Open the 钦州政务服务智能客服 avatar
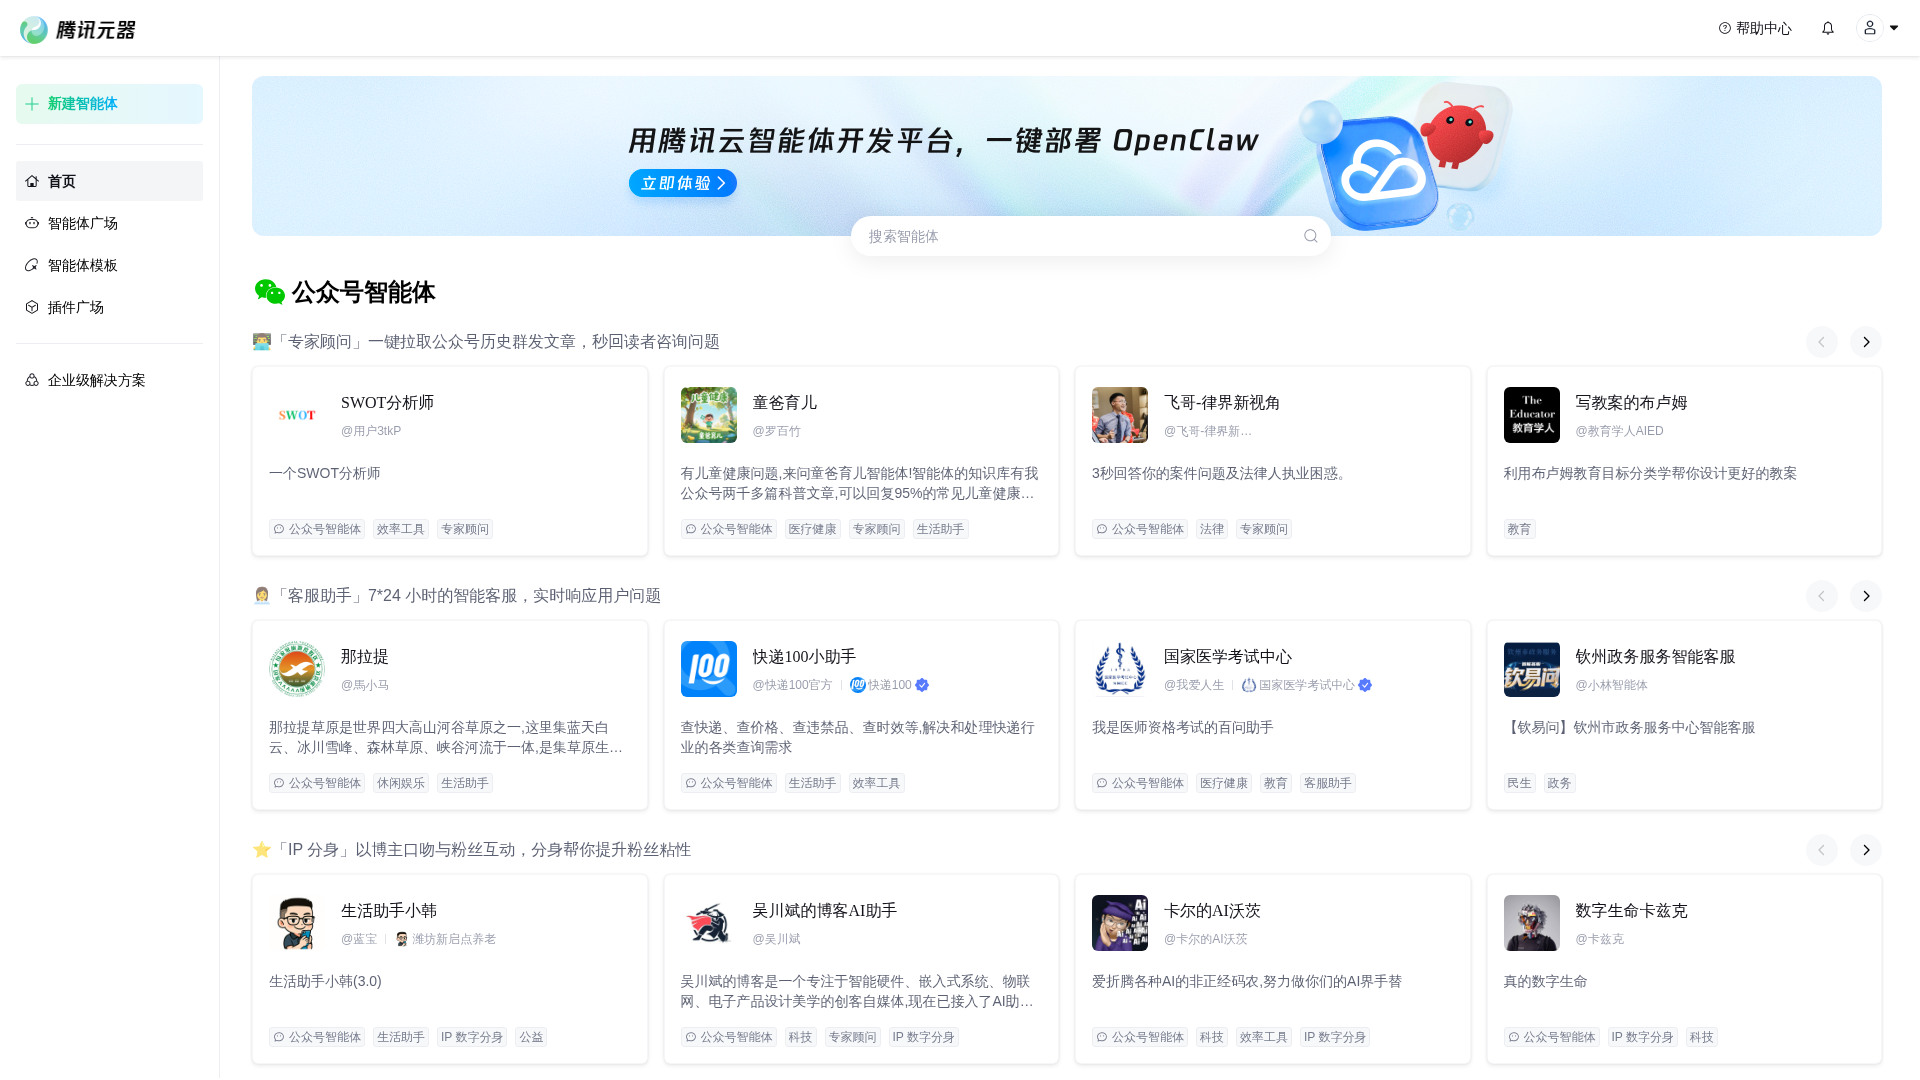The image size is (1920, 1080). tap(1532, 669)
